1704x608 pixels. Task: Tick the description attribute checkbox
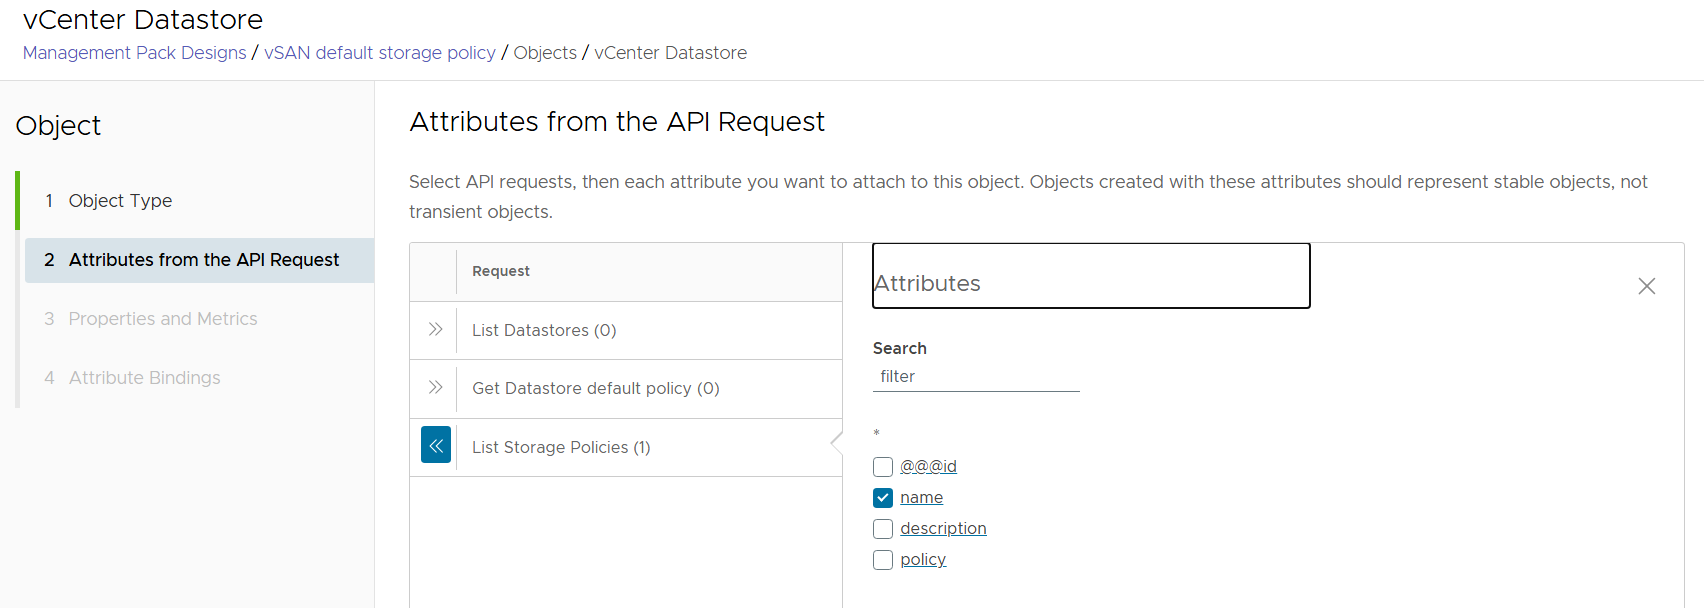click(883, 529)
